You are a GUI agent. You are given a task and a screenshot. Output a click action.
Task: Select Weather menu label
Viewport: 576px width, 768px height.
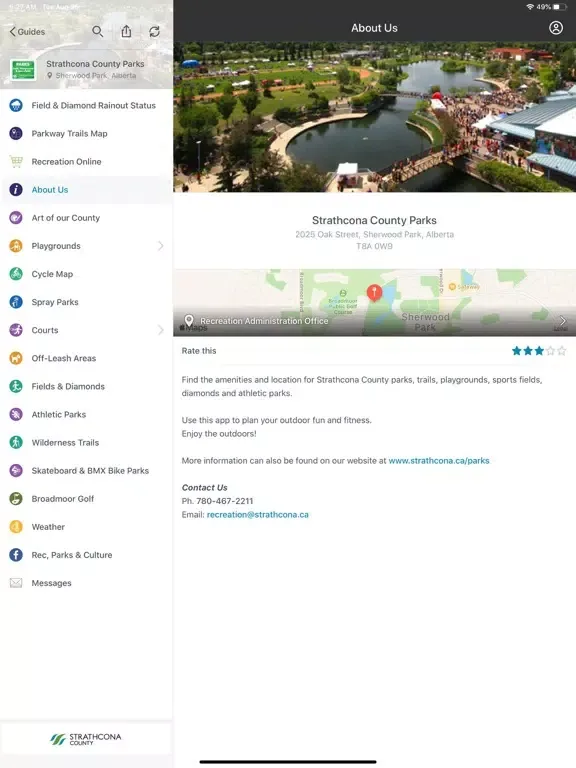click(x=48, y=527)
